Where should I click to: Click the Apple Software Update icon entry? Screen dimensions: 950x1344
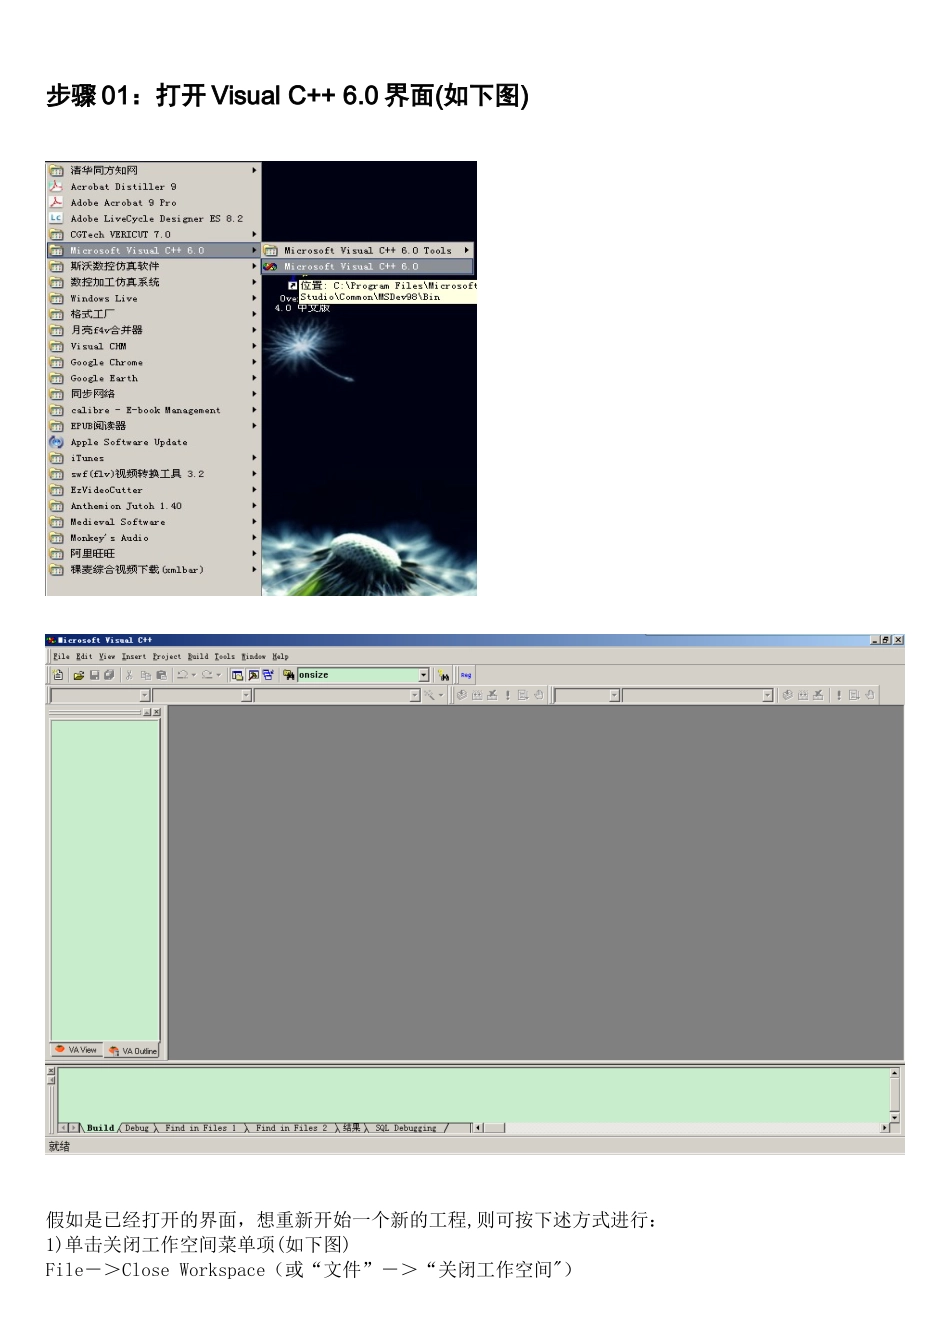point(153,442)
